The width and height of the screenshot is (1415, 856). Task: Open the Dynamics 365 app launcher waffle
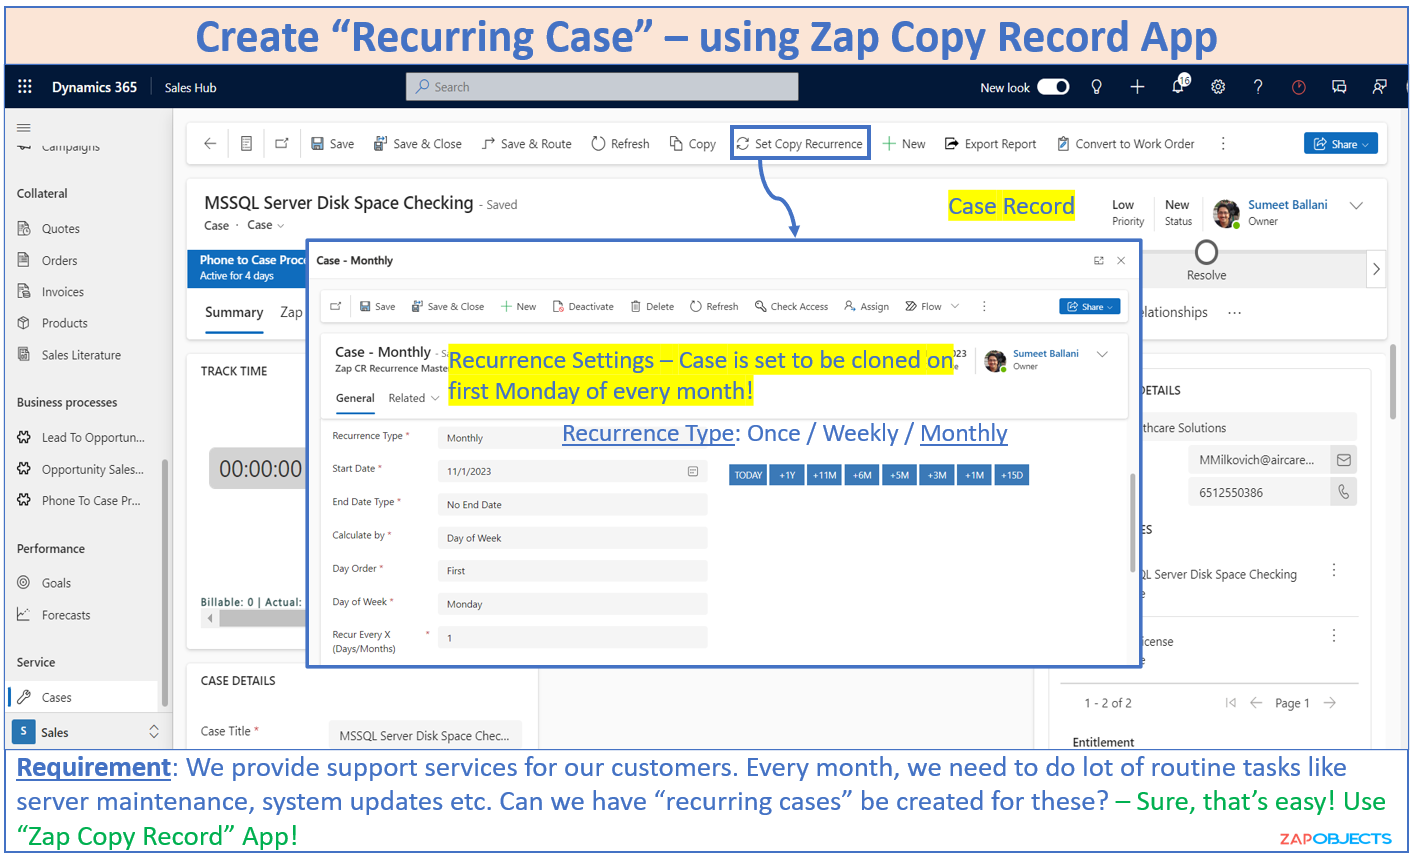pos(25,87)
